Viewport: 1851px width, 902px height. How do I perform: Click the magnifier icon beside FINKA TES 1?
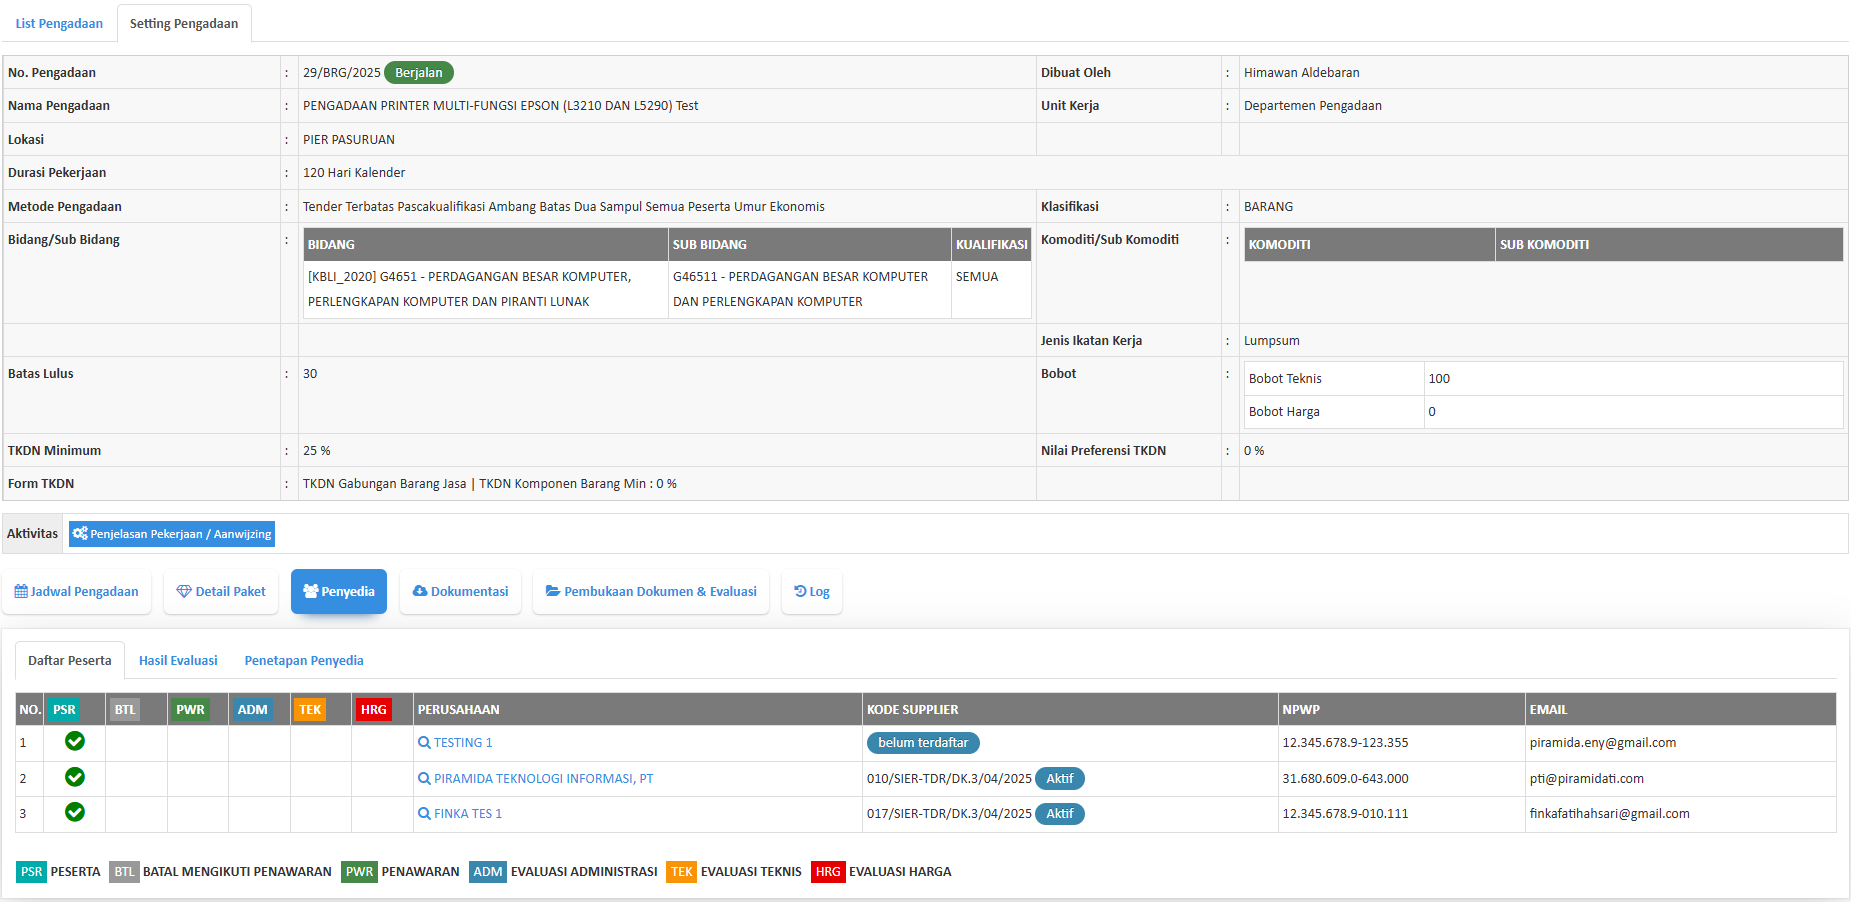(424, 814)
